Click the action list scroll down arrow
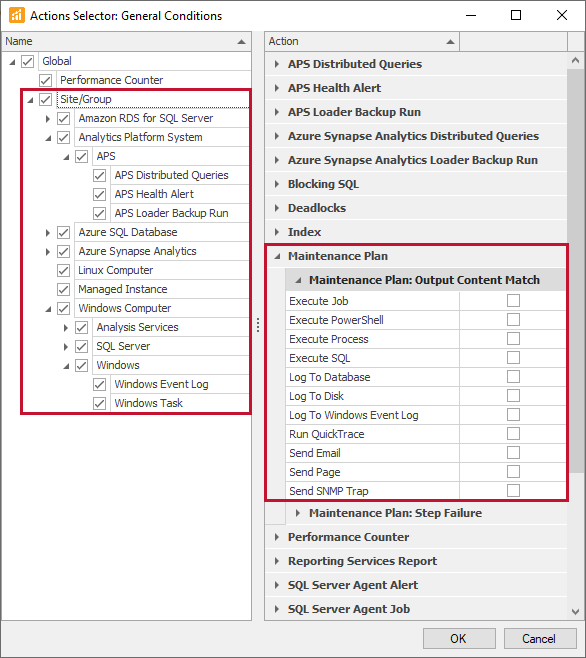 575,611
